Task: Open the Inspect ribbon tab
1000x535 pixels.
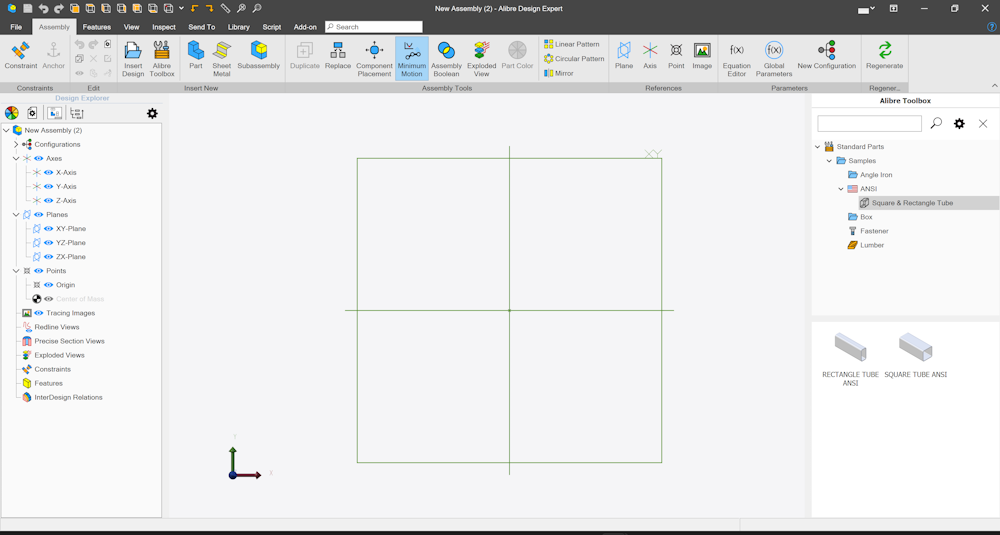Action: point(164,27)
